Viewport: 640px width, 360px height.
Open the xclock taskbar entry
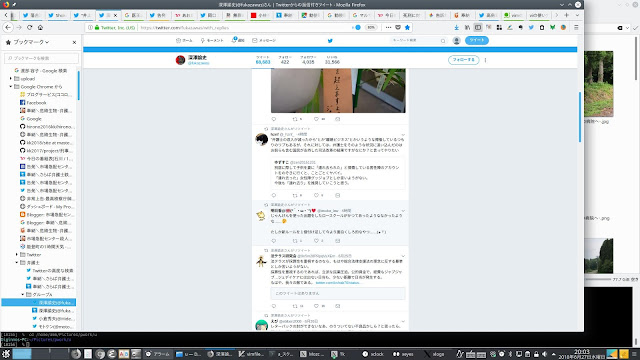tap(373, 354)
